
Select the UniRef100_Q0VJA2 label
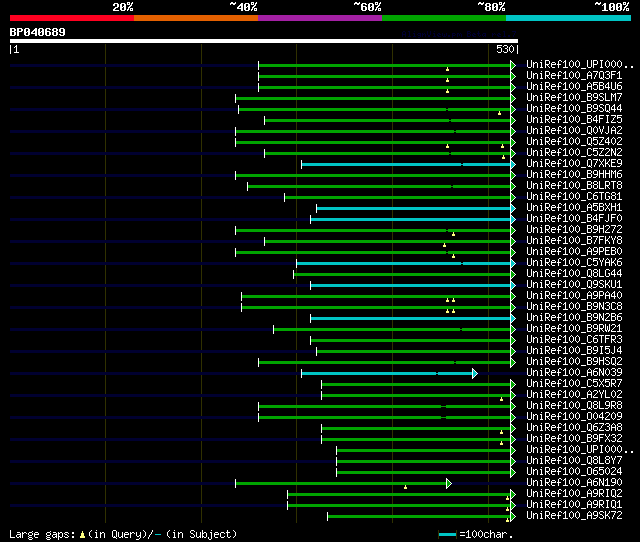pyautogui.click(x=574, y=131)
